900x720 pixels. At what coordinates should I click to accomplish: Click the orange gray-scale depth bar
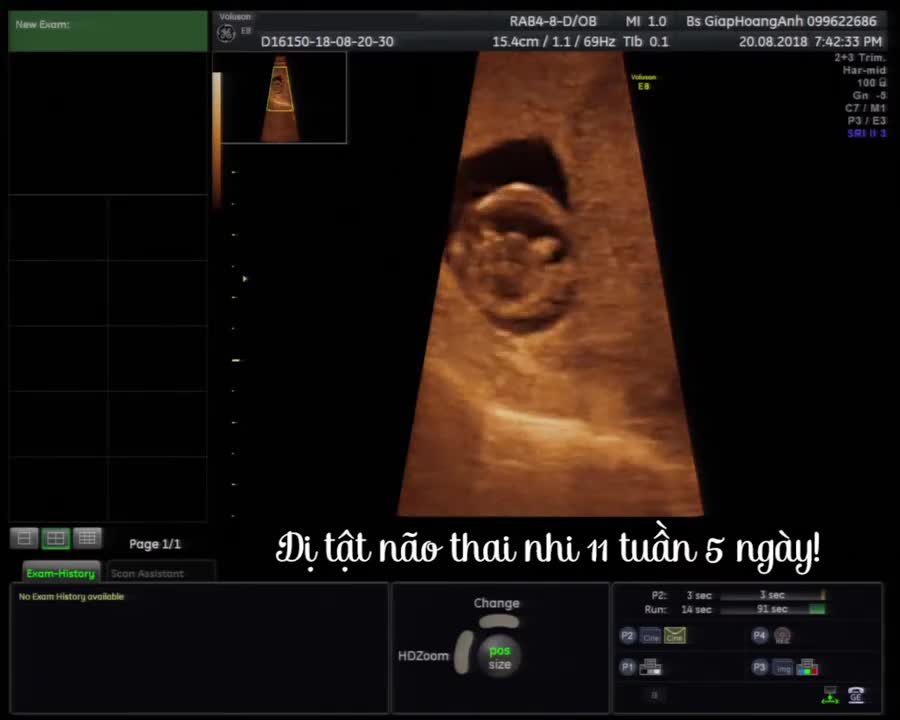[x=217, y=140]
